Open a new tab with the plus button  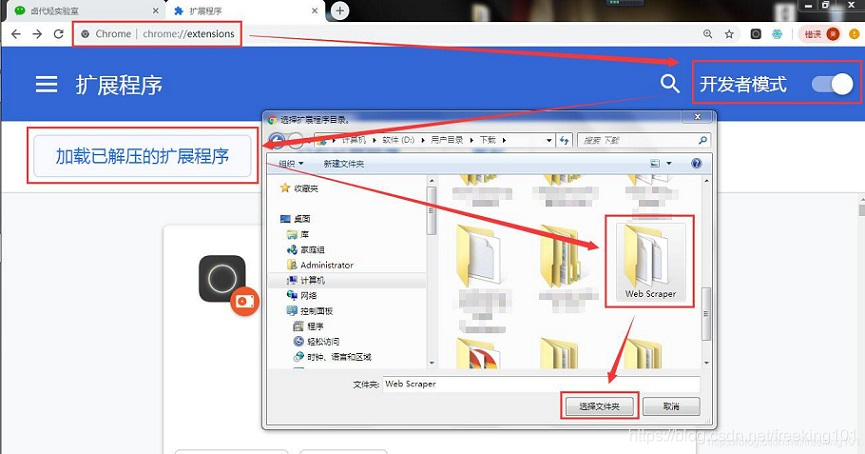coord(340,10)
